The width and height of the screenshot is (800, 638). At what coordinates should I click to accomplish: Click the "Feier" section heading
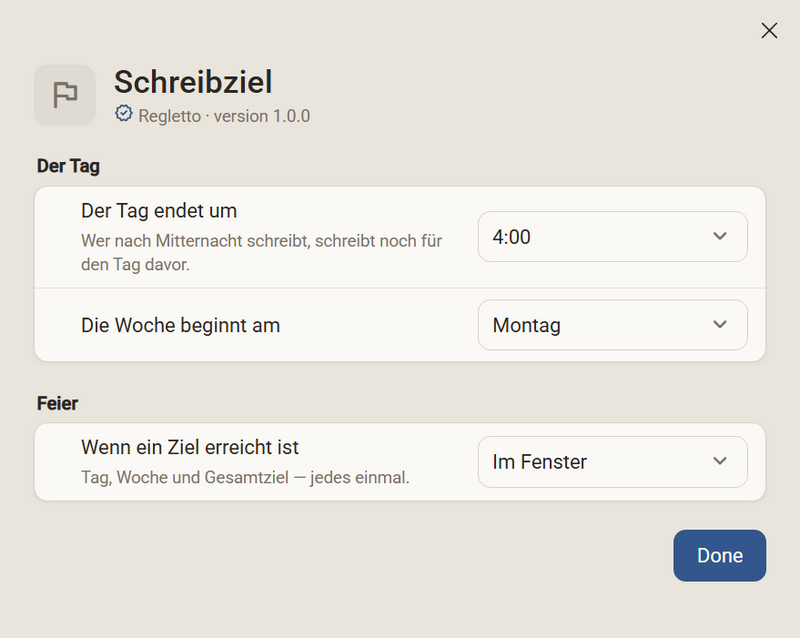(x=57, y=404)
